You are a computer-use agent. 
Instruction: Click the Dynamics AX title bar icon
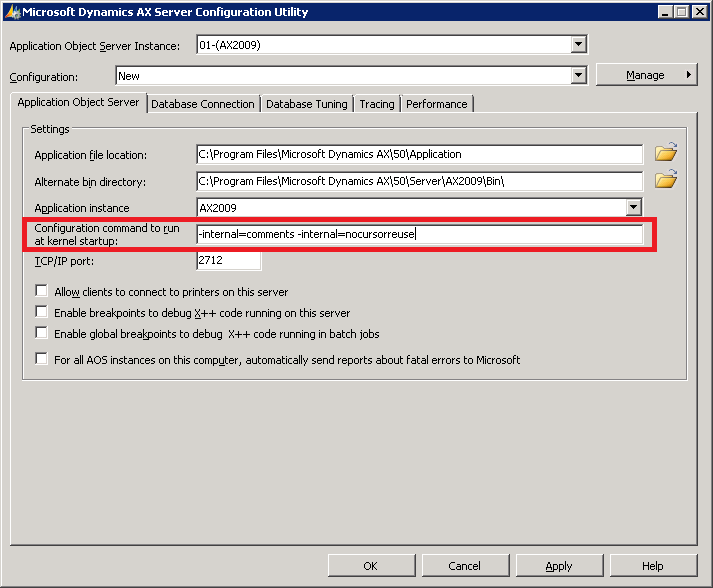point(12,12)
